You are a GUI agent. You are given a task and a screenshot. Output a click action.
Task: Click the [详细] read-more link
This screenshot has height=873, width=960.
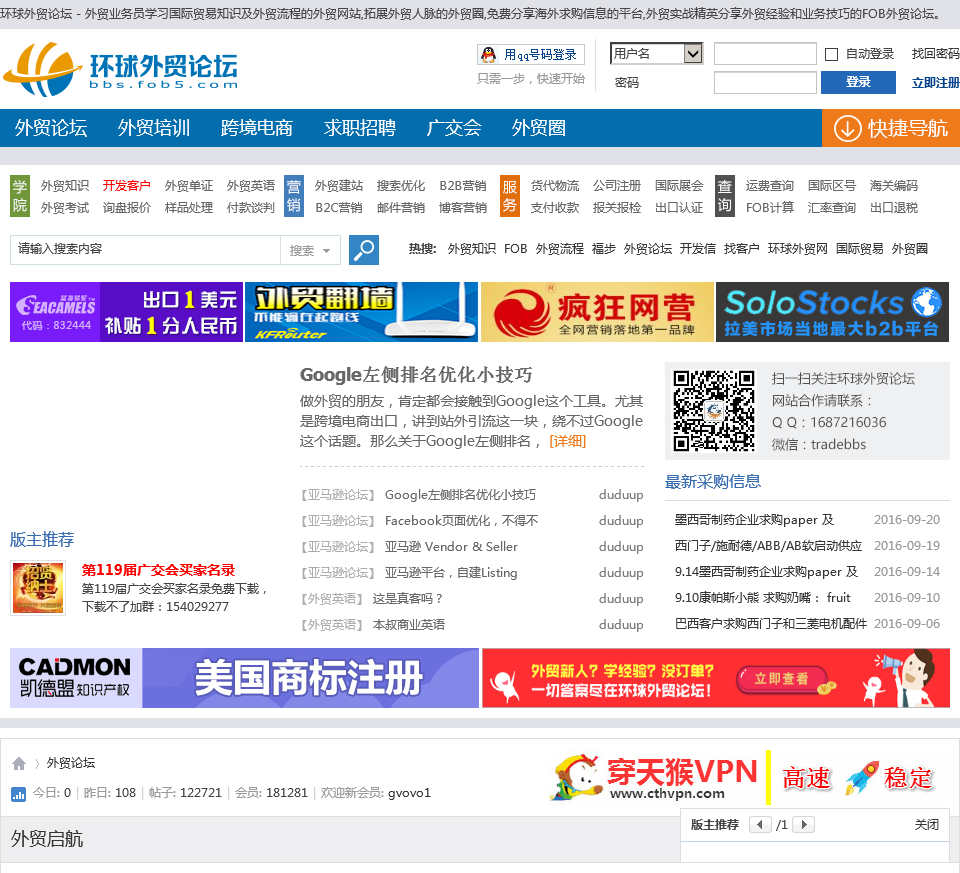point(568,441)
